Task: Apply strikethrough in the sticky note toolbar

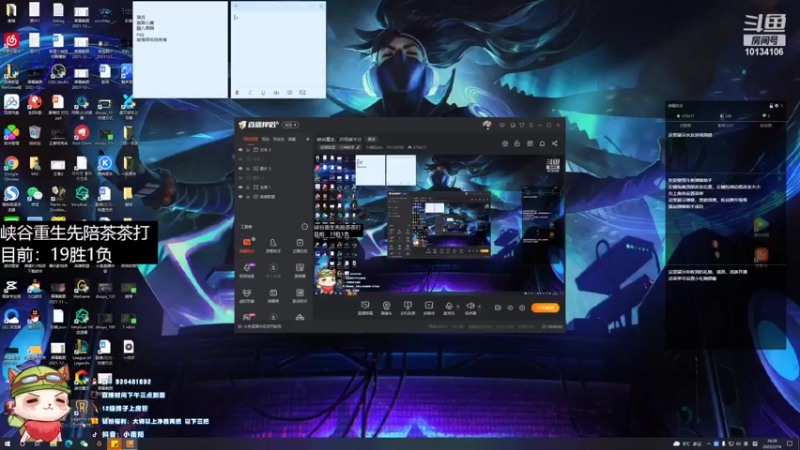Action: coord(276,93)
